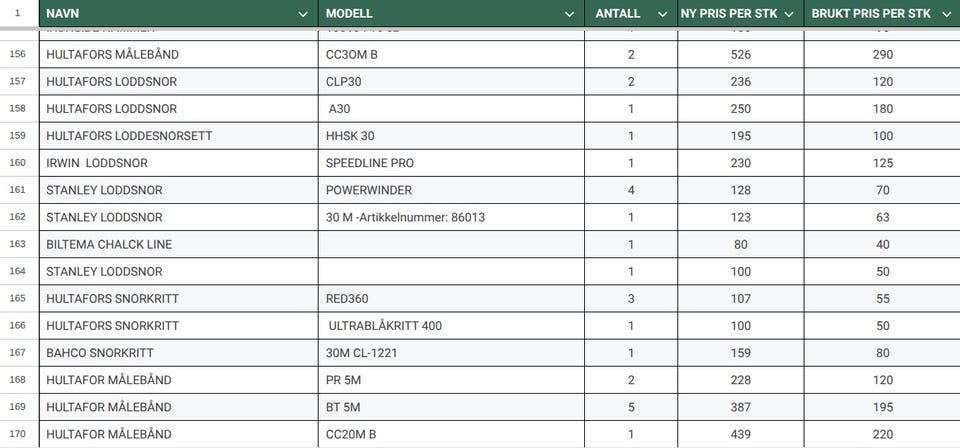Select the new price 526 cell

click(741, 54)
